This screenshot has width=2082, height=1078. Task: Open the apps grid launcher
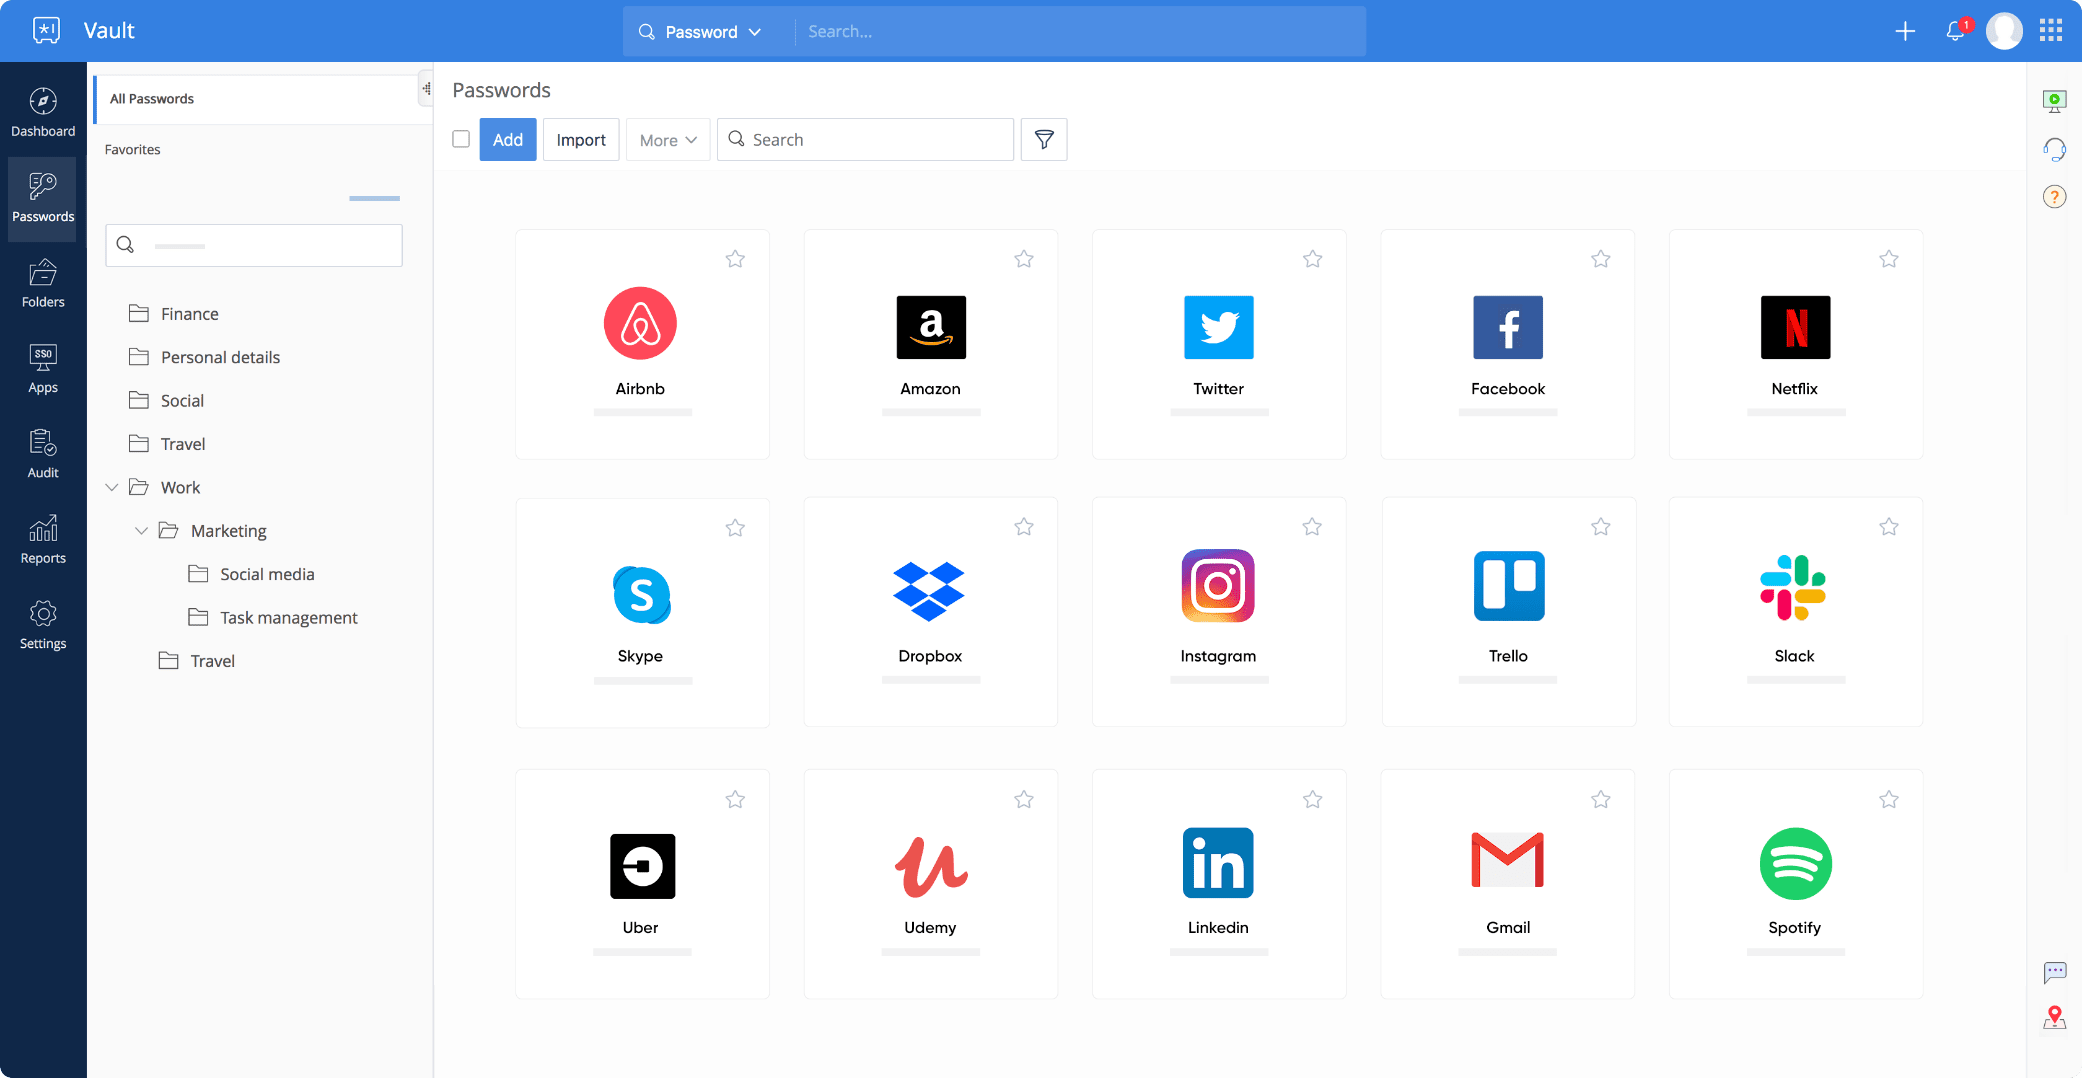(2051, 31)
